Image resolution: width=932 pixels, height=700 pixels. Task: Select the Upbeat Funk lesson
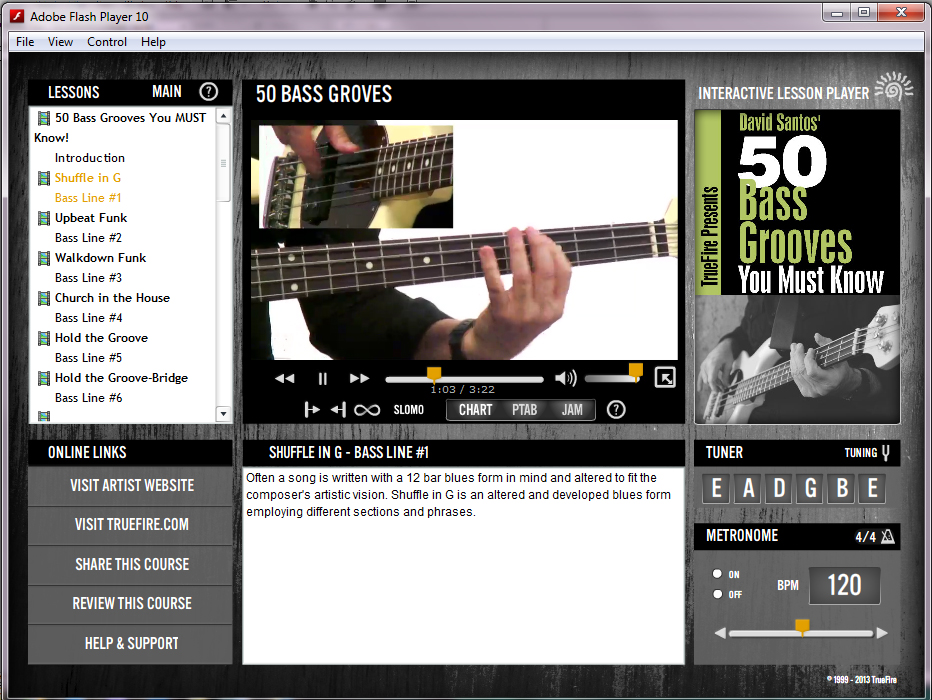coord(91,218)
